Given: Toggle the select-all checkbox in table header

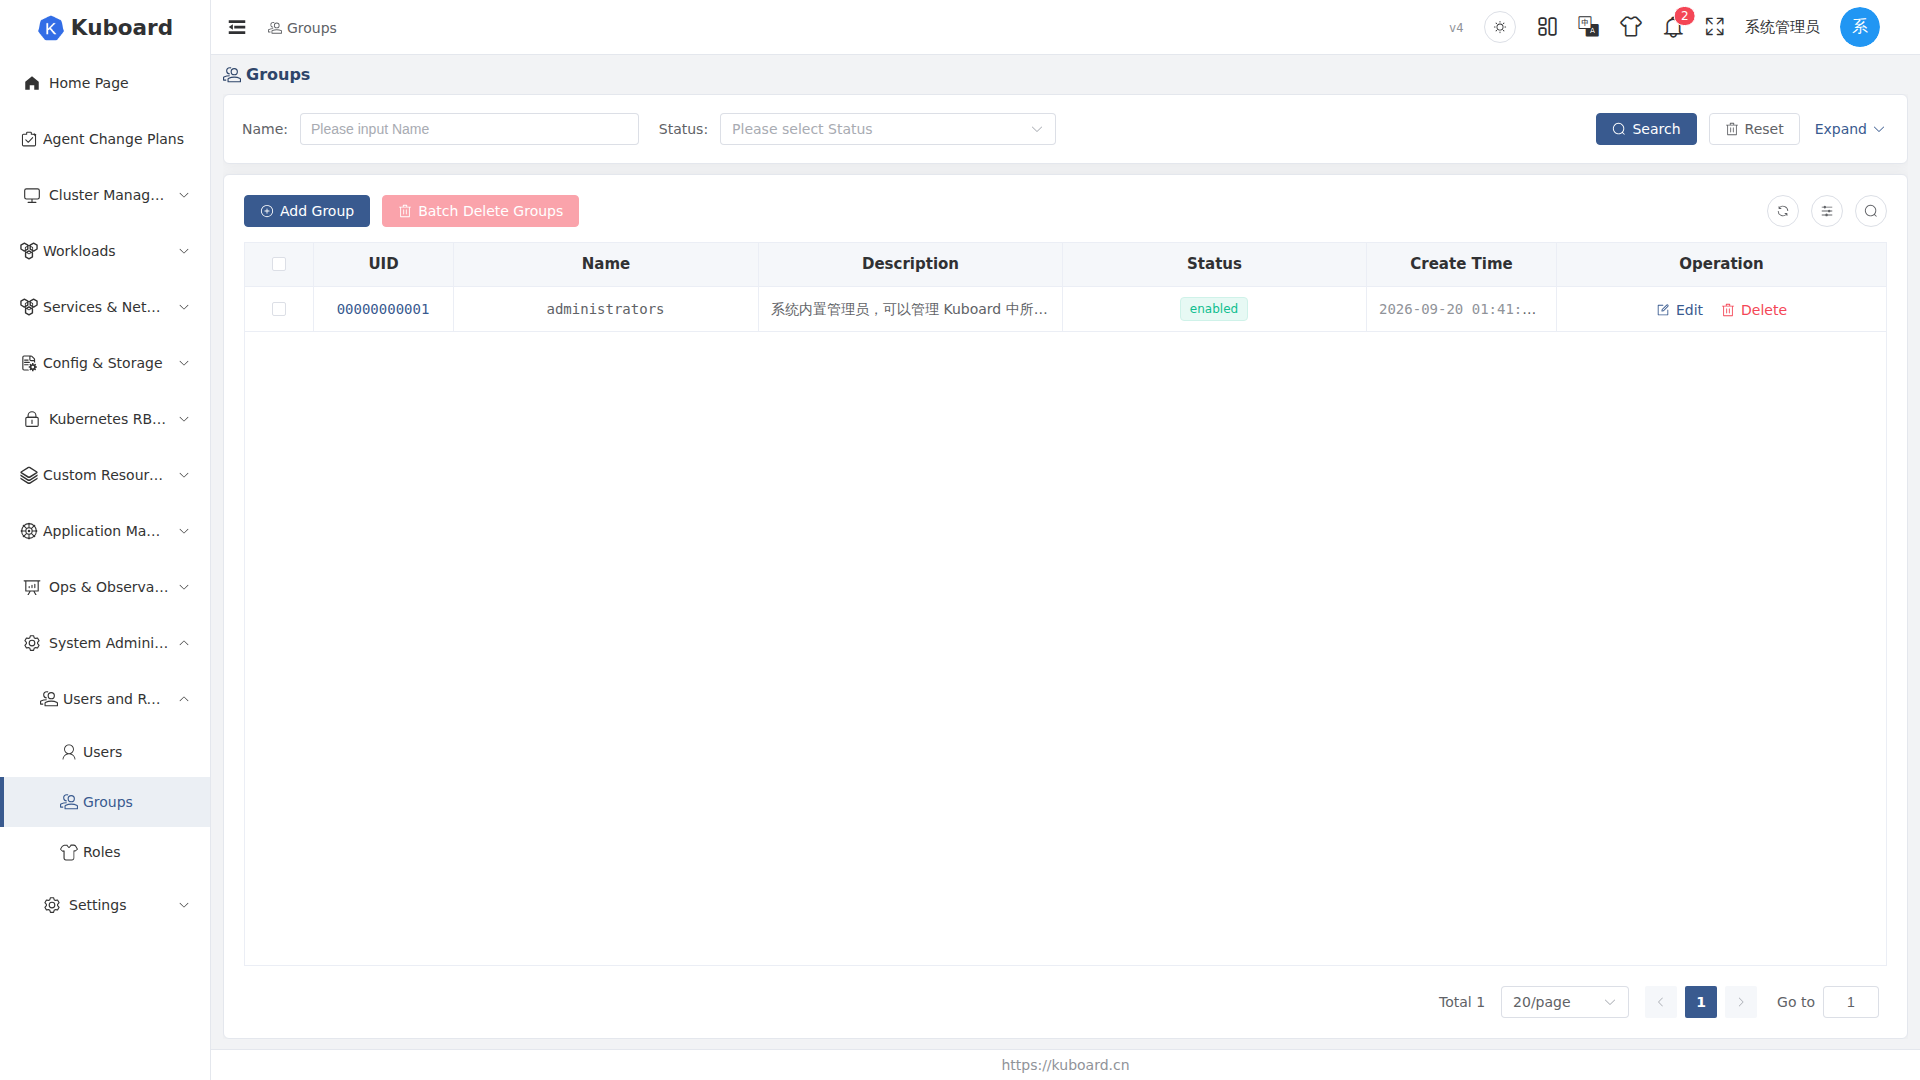Looking at the screenshot, I should 279,264.
